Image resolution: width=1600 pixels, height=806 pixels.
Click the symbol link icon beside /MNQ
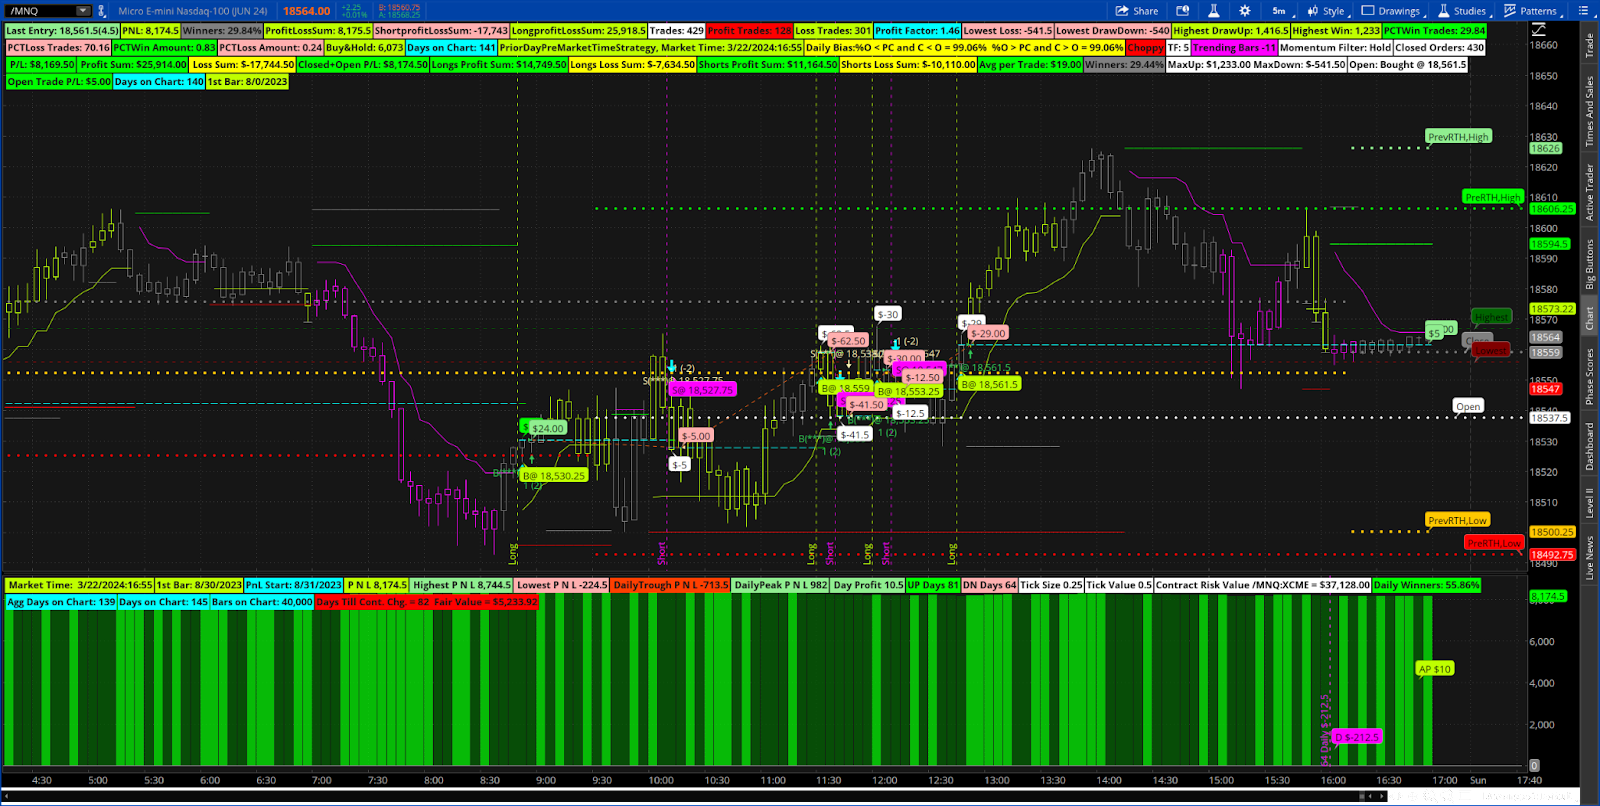point(101,11)
